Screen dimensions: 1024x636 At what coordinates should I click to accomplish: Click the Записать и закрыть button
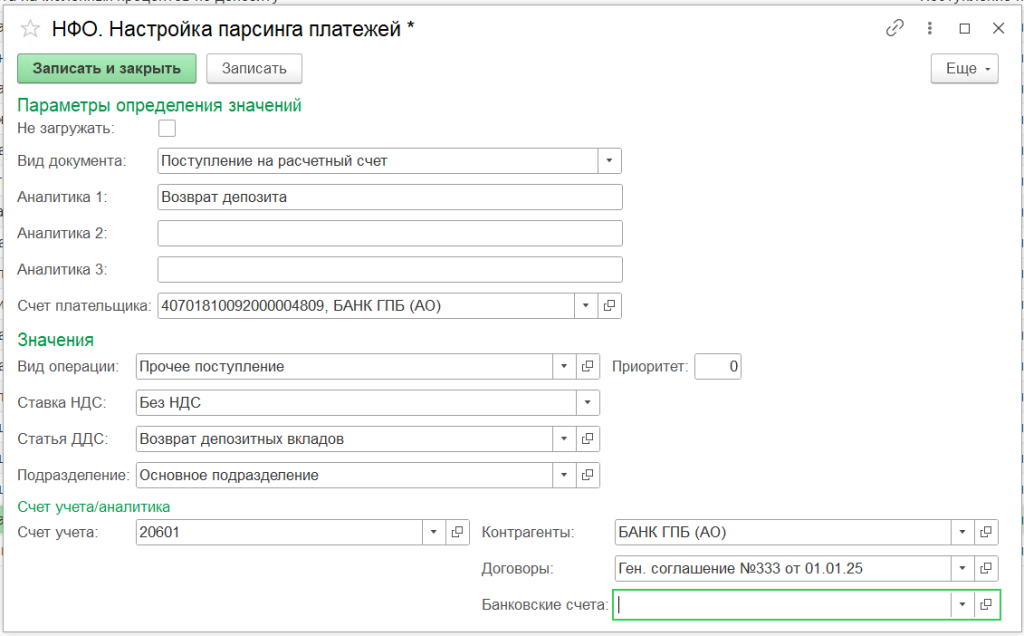[x=107, y=69]
